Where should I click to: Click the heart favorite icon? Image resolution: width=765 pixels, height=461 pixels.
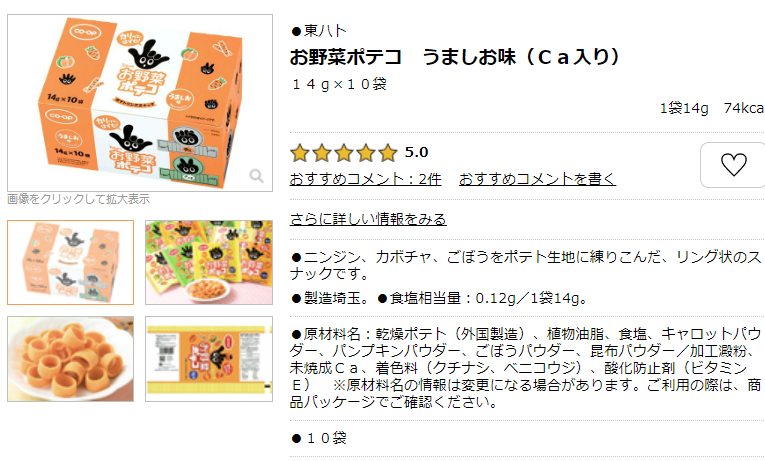(733, 165)
